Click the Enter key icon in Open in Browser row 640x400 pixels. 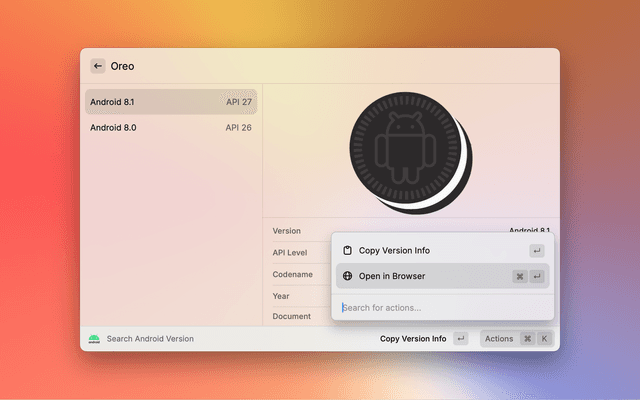pos(537,276)
